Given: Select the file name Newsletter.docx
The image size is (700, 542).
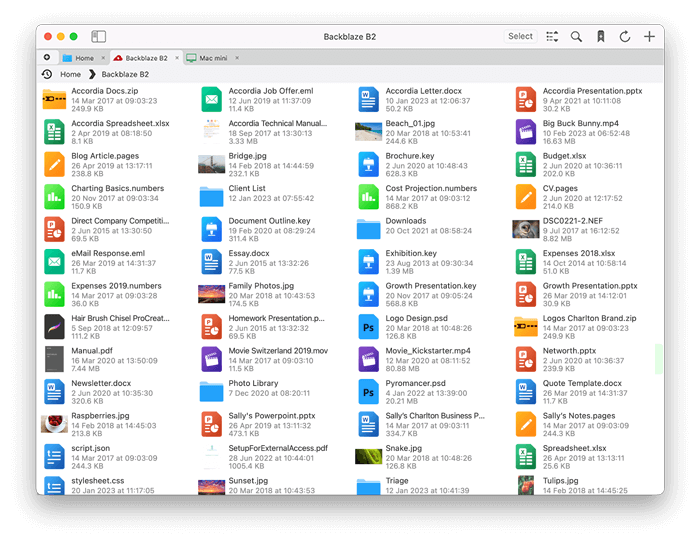Looking at the screenshot, I should (x=101, y=383).
